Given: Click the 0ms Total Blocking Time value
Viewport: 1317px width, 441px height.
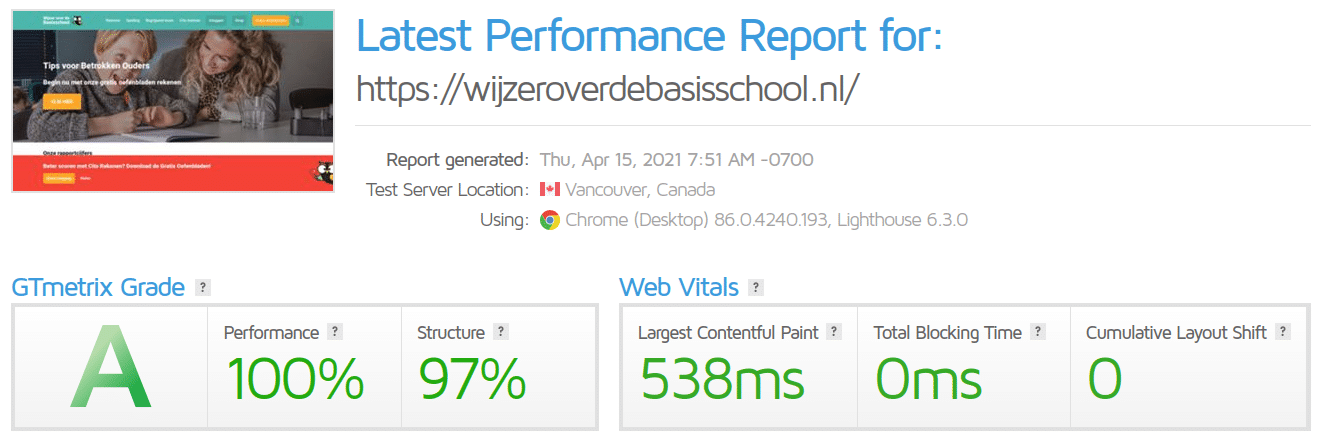Looking at the screenshot, I should coord(929,380).
